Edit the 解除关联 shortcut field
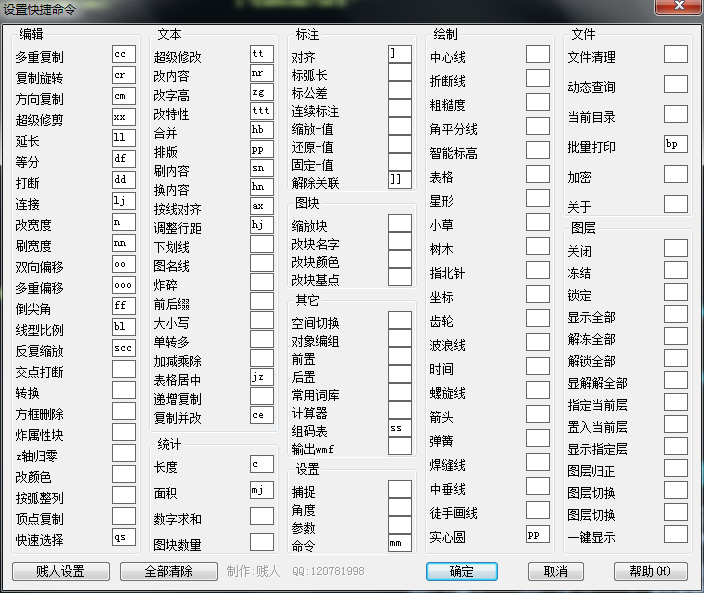This screenshot has height=593, width=704. coord(400,180)
